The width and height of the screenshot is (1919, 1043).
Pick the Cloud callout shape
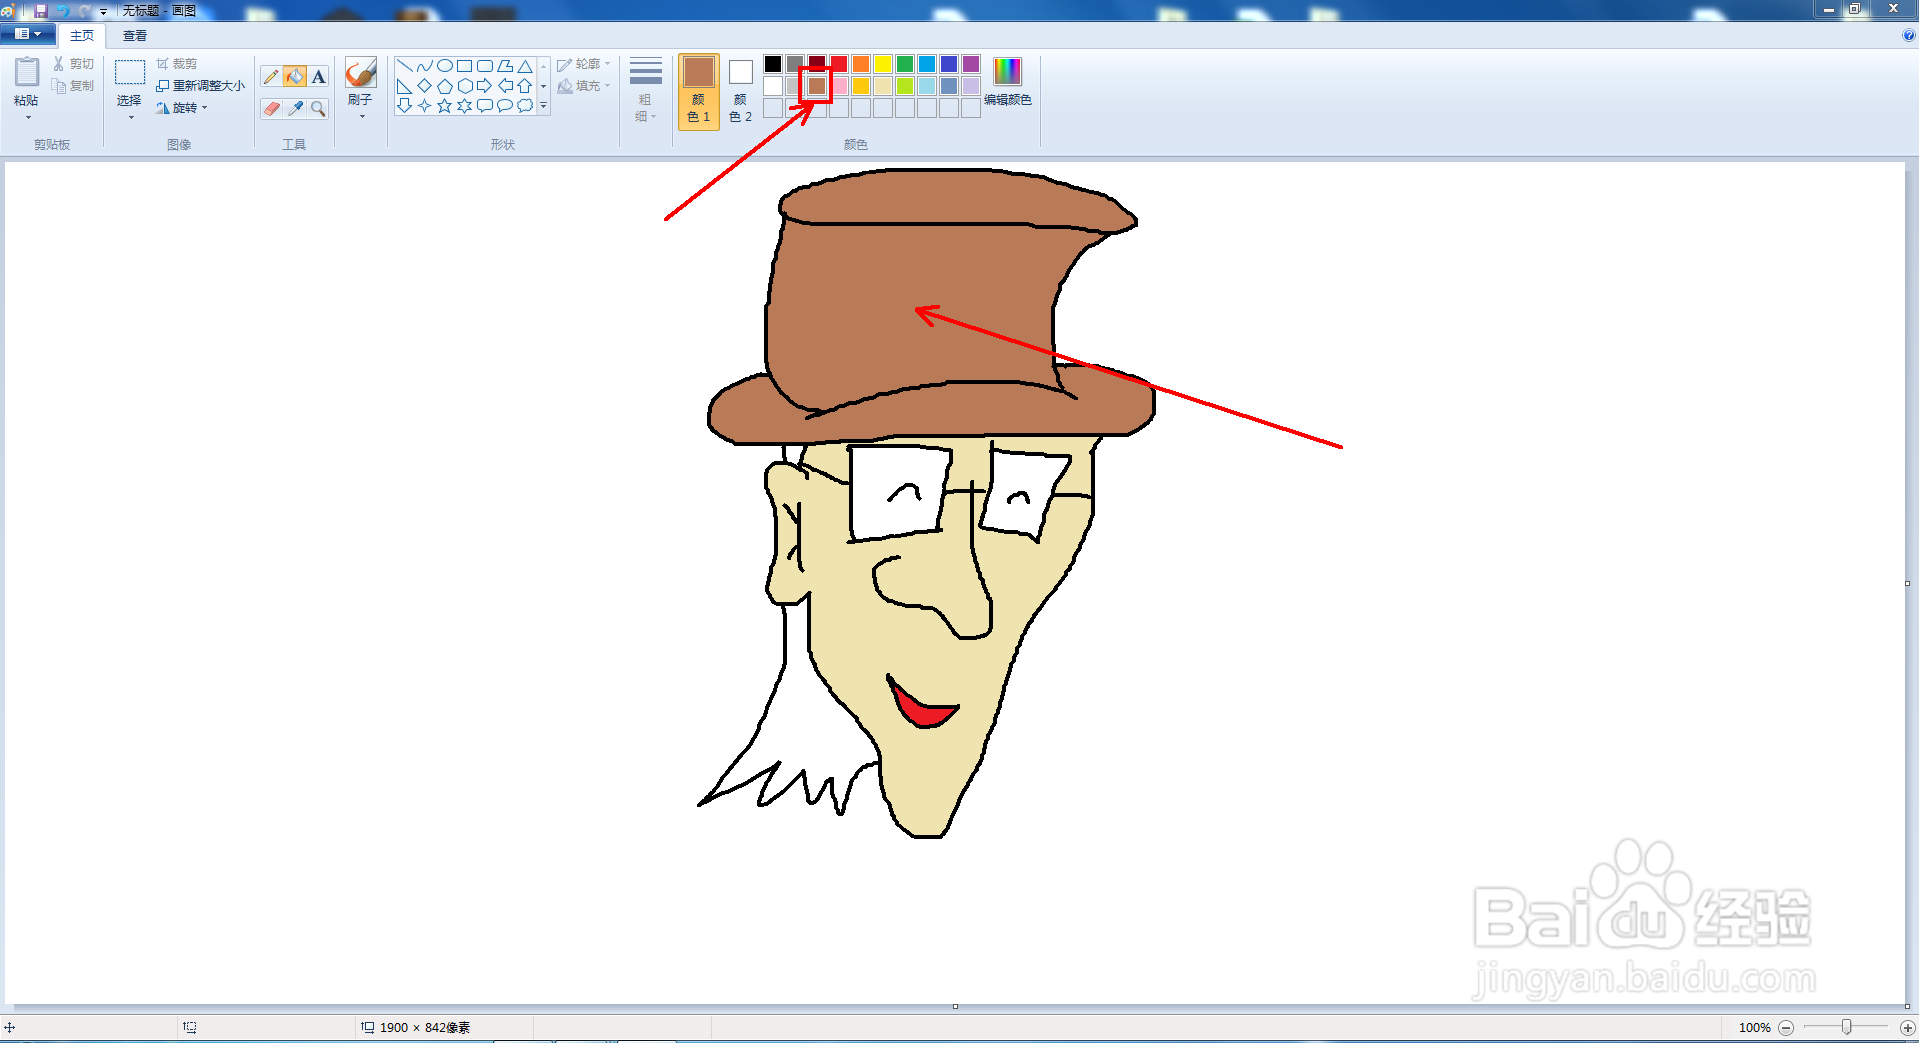point(525,106)
